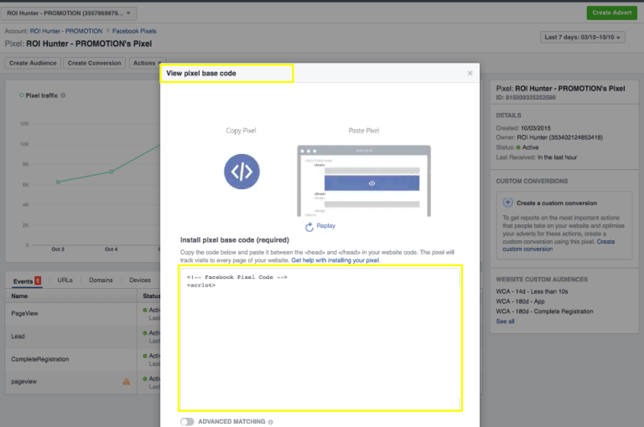
Task: Open the ROI Hunter - PROMOTION breadcrumb link
Action: pos(66,31)
